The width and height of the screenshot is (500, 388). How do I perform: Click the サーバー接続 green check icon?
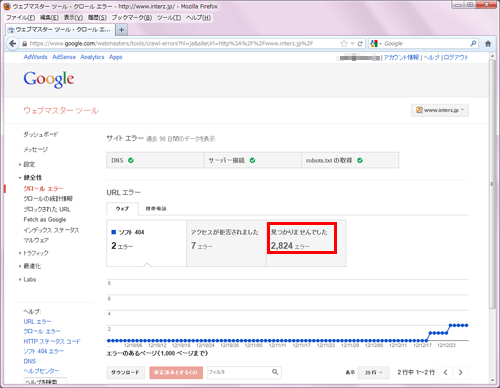(252, 160)
